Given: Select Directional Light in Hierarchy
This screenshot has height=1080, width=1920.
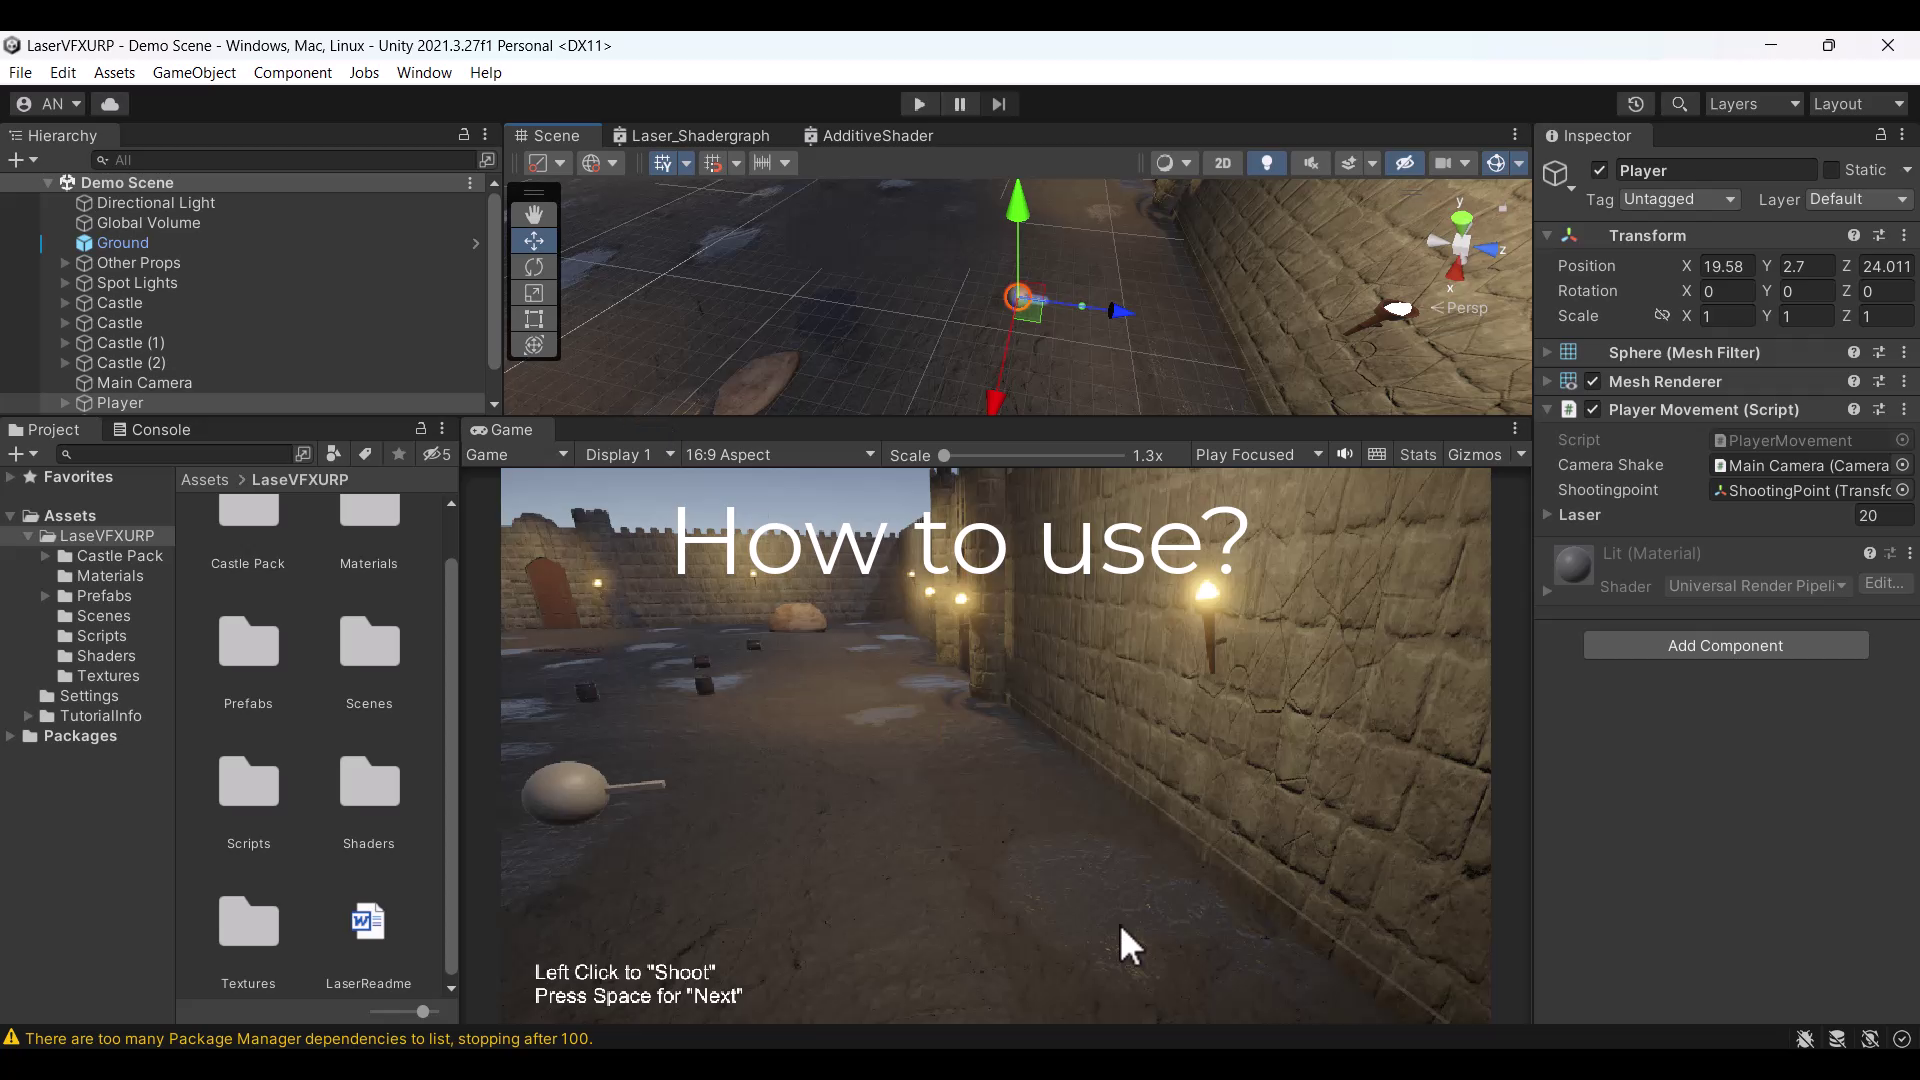Looking at the screenshot, I should click(x=155, y=203).
